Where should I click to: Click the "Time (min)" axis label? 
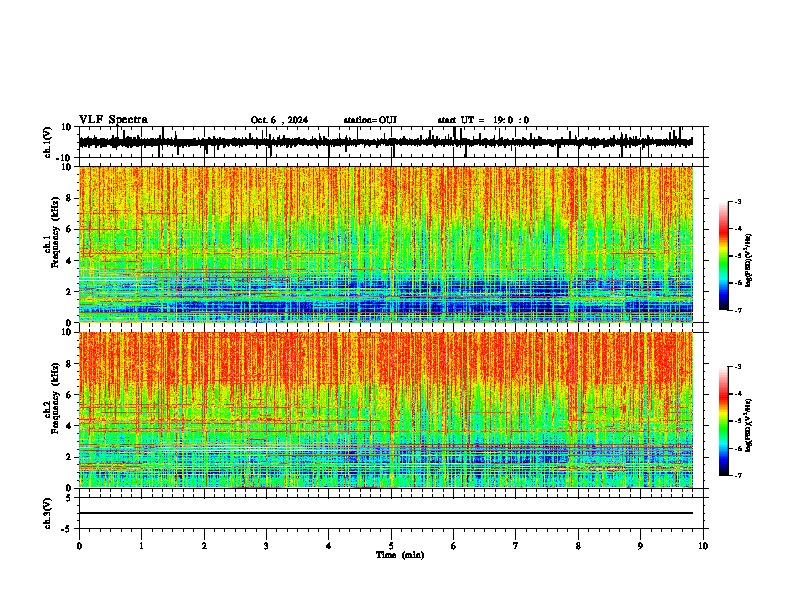tap(400, 555)
